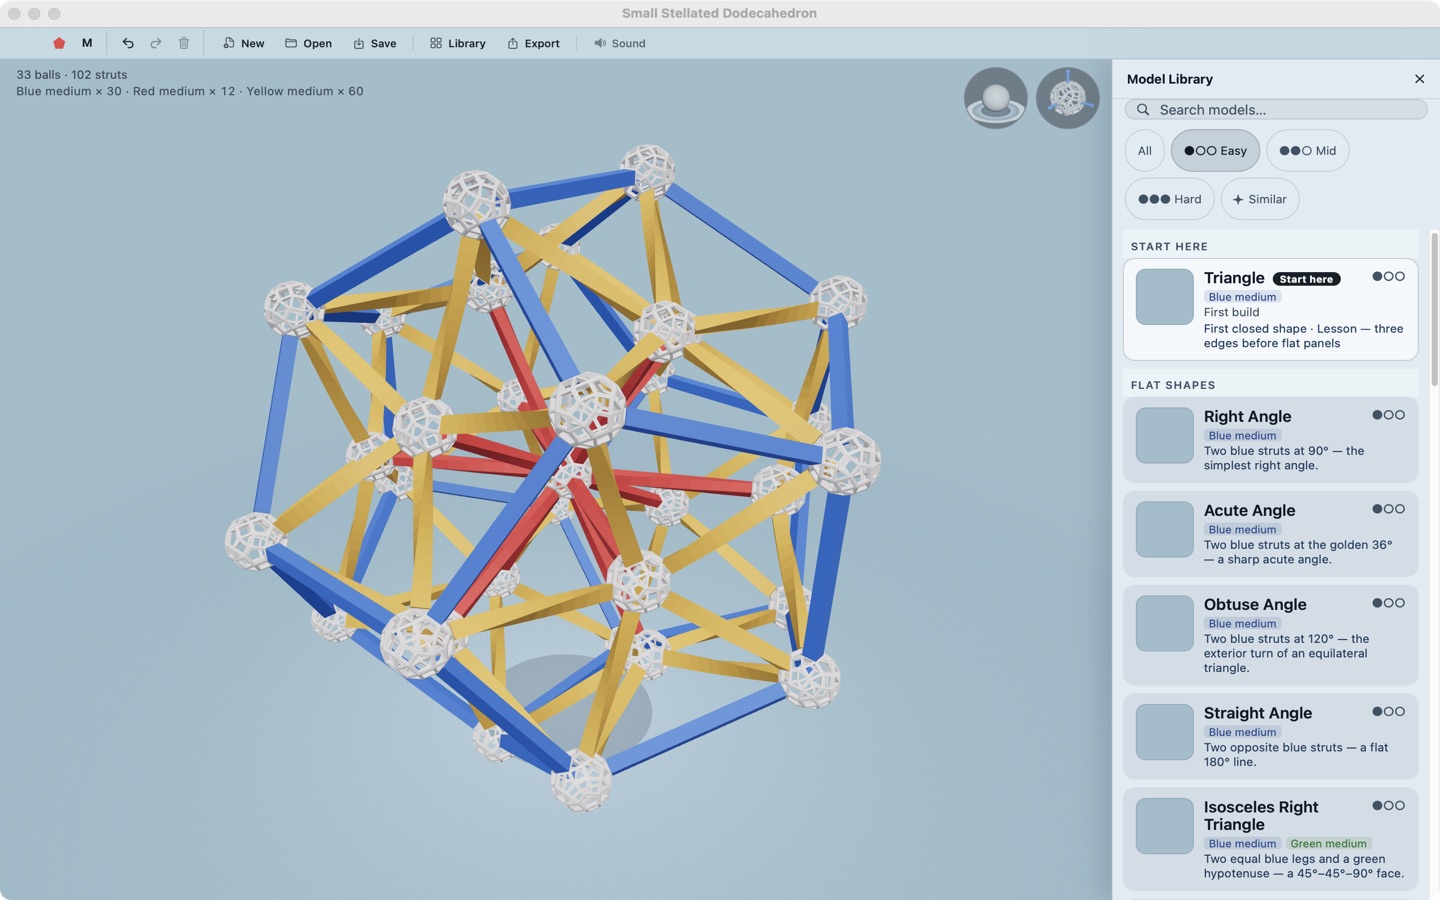Click the Triangle model thumbnail

1164,296
